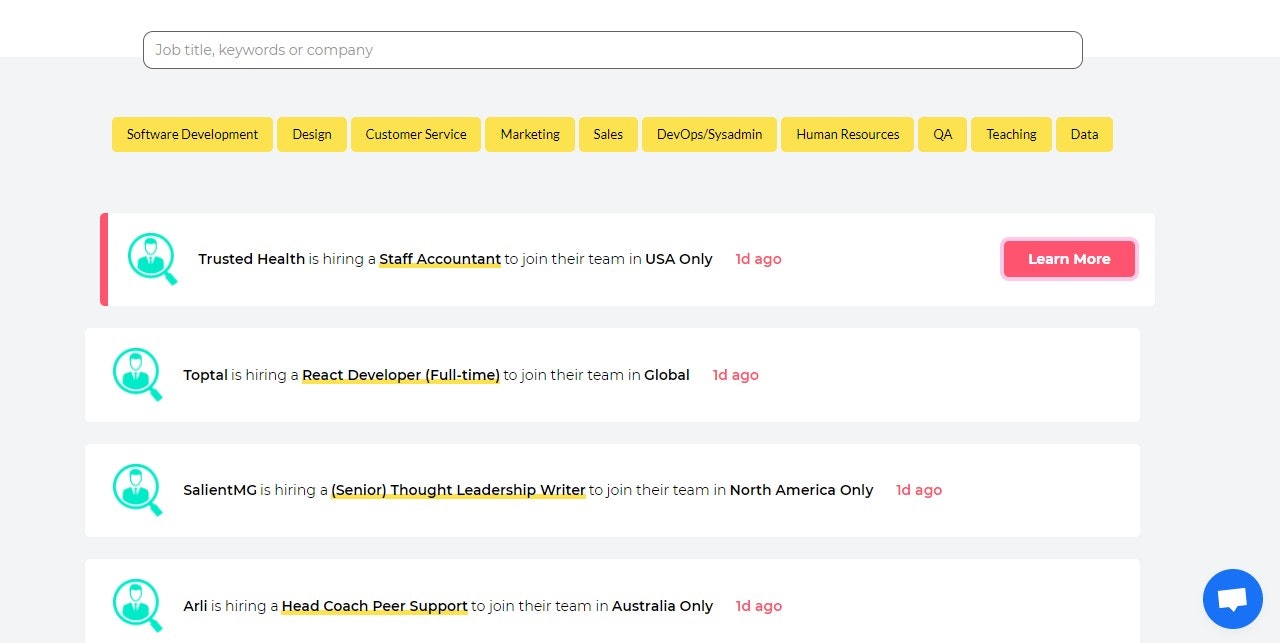The height and width of the screenshot is (643, 1280).
Task: Open the Head Coach Peer Support link
Action: point(375,606)
